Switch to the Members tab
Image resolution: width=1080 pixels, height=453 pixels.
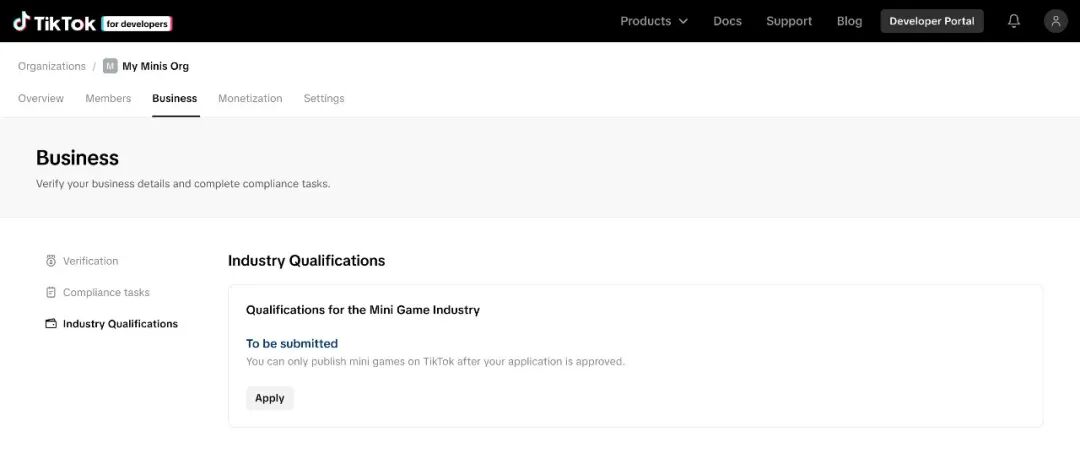(108, 98)
